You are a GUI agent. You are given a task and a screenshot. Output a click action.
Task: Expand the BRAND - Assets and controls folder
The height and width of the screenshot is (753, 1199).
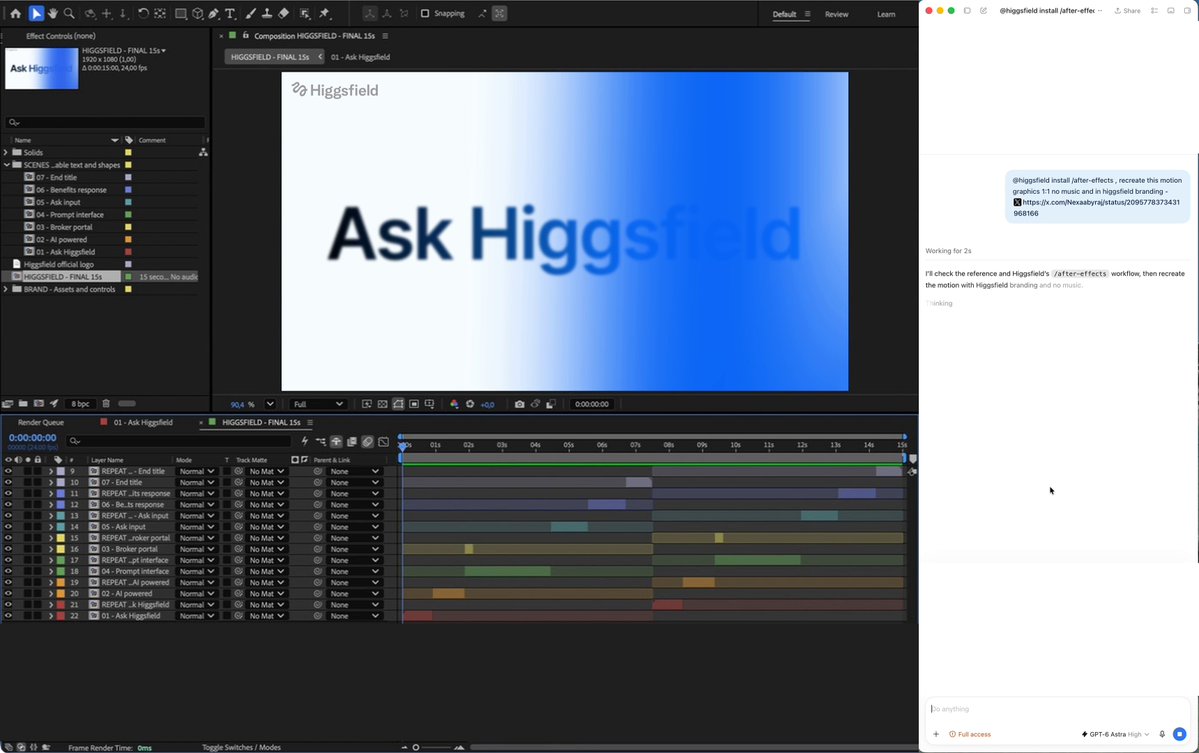[6, 289]
